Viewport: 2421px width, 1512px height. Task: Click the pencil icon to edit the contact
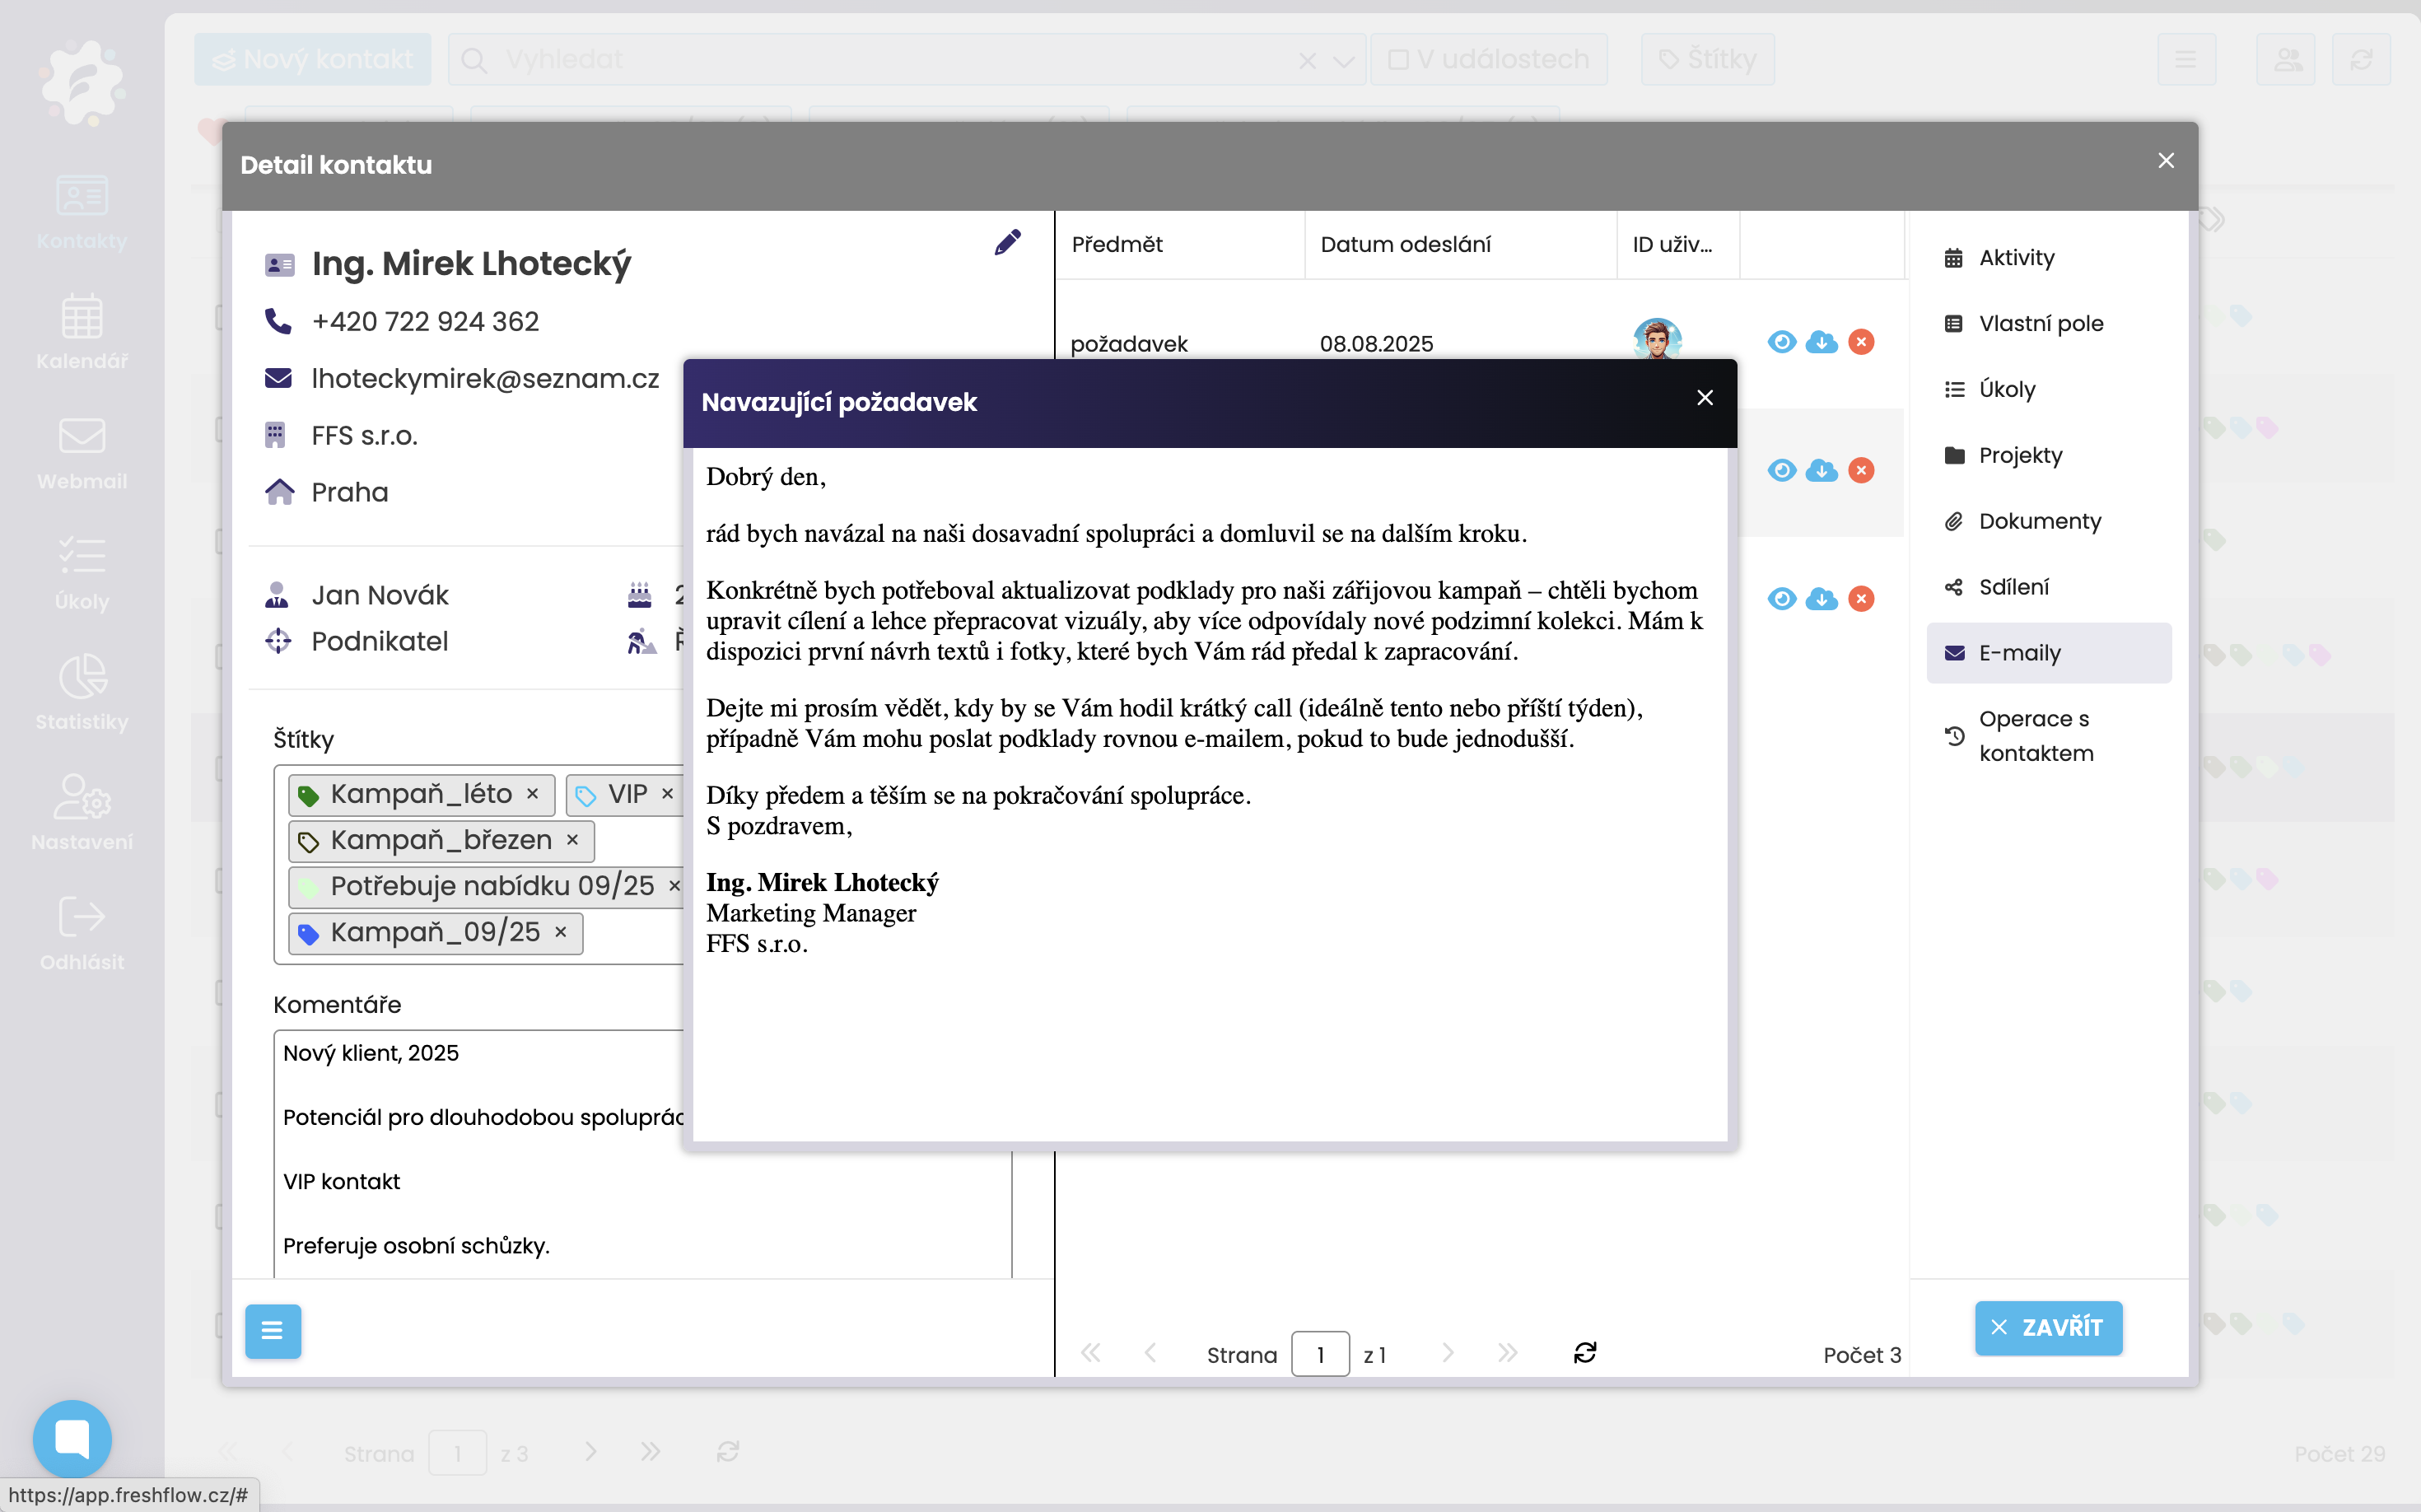pos(1007,242)
